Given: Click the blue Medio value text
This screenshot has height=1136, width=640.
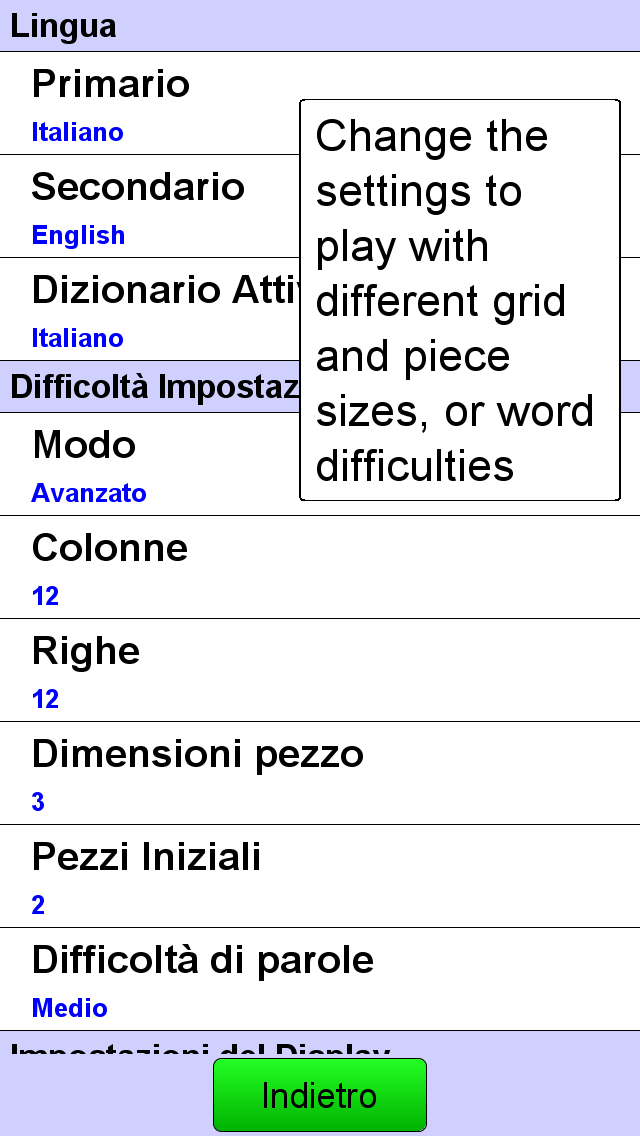Looking at the screenshot, I should coord(70,1008).
